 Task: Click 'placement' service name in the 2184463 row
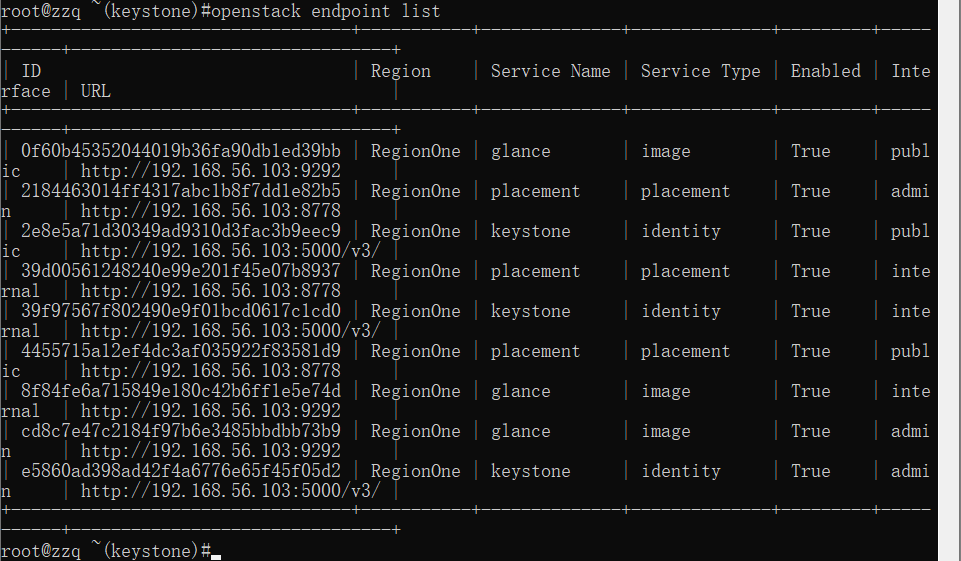[535, 192]
